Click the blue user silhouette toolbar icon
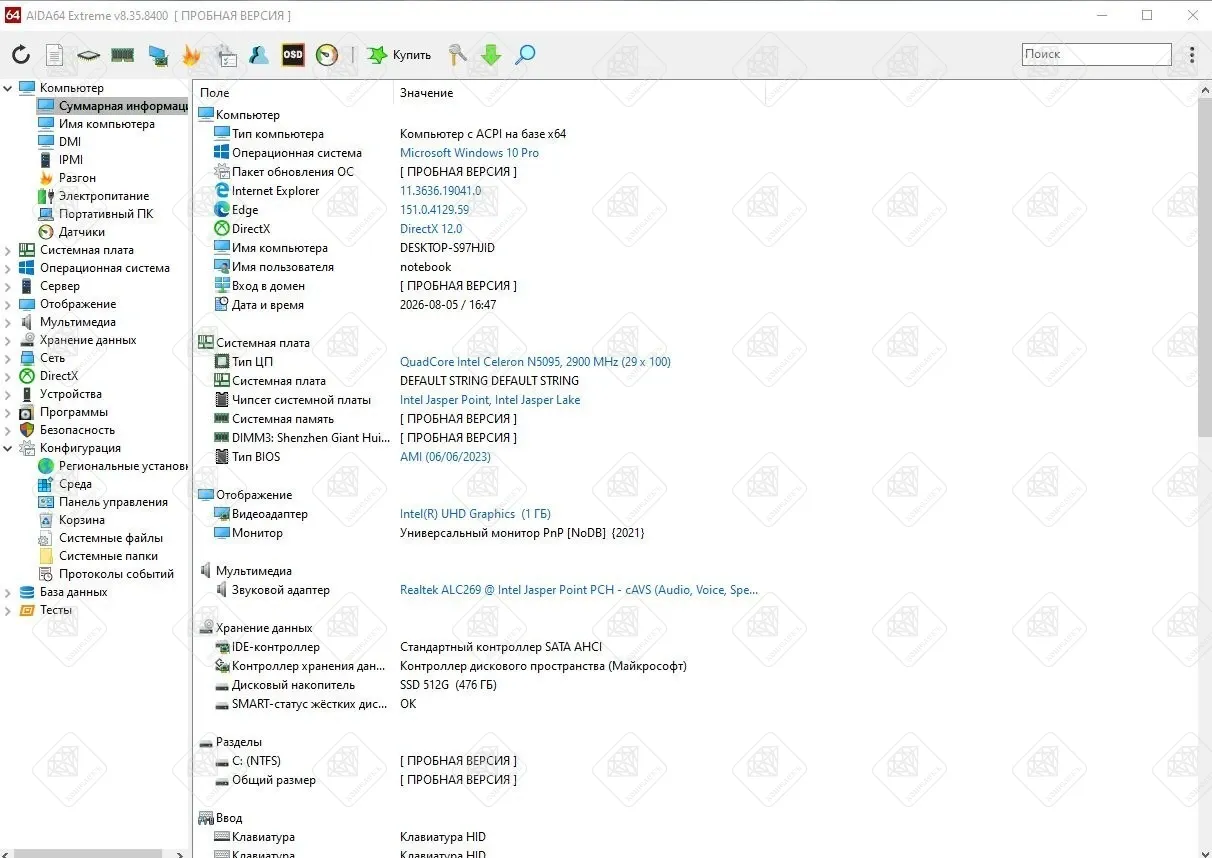This screenshot has width=1212, height=858. click(x=259, y=55)
